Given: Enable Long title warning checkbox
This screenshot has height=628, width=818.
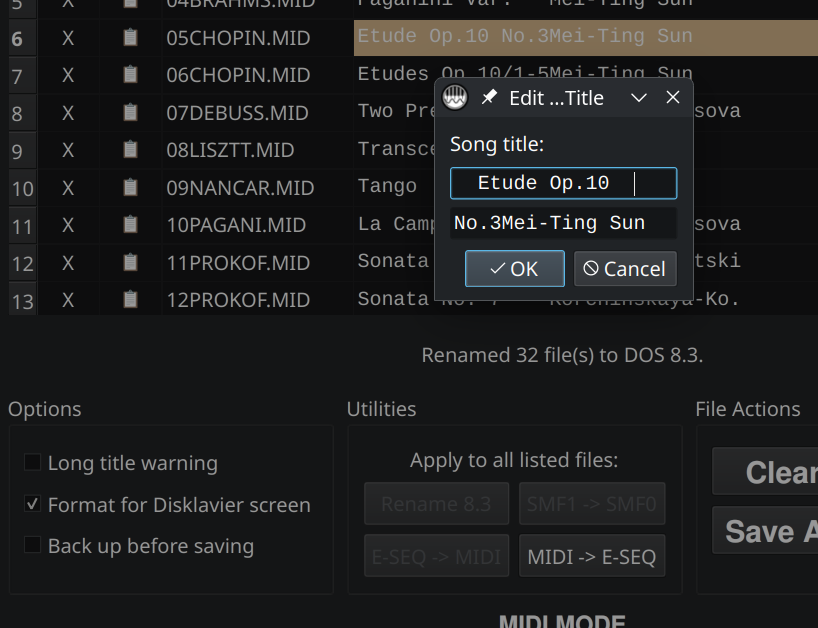Looking at the screenshot, I should pos(33,463).
